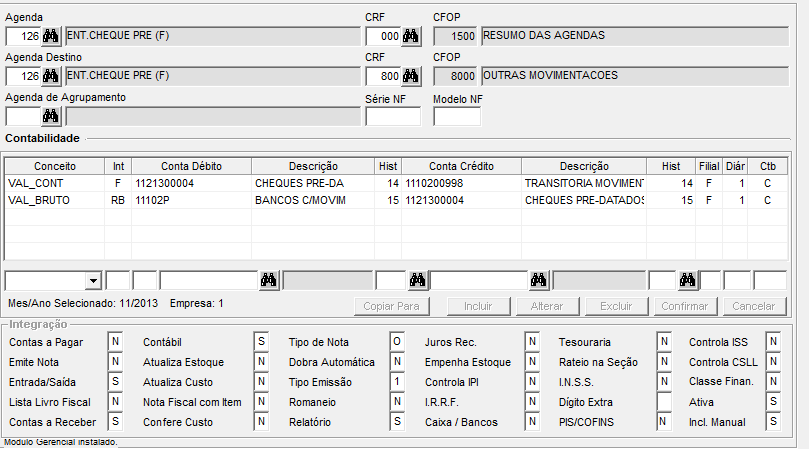Open the Conceito dropdown below the grid
Viewport: 809px width, 449px height.
click(93, 281)
